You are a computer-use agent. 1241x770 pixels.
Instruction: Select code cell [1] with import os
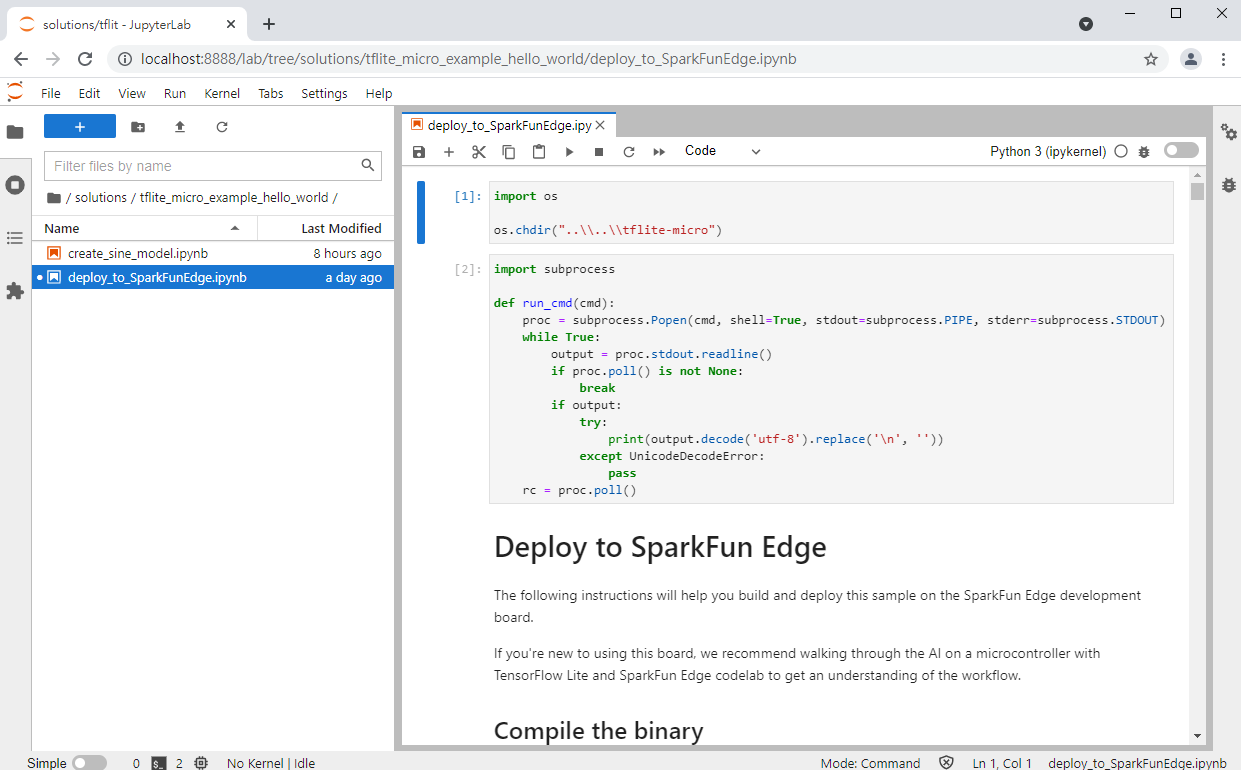tap(831, 213)
